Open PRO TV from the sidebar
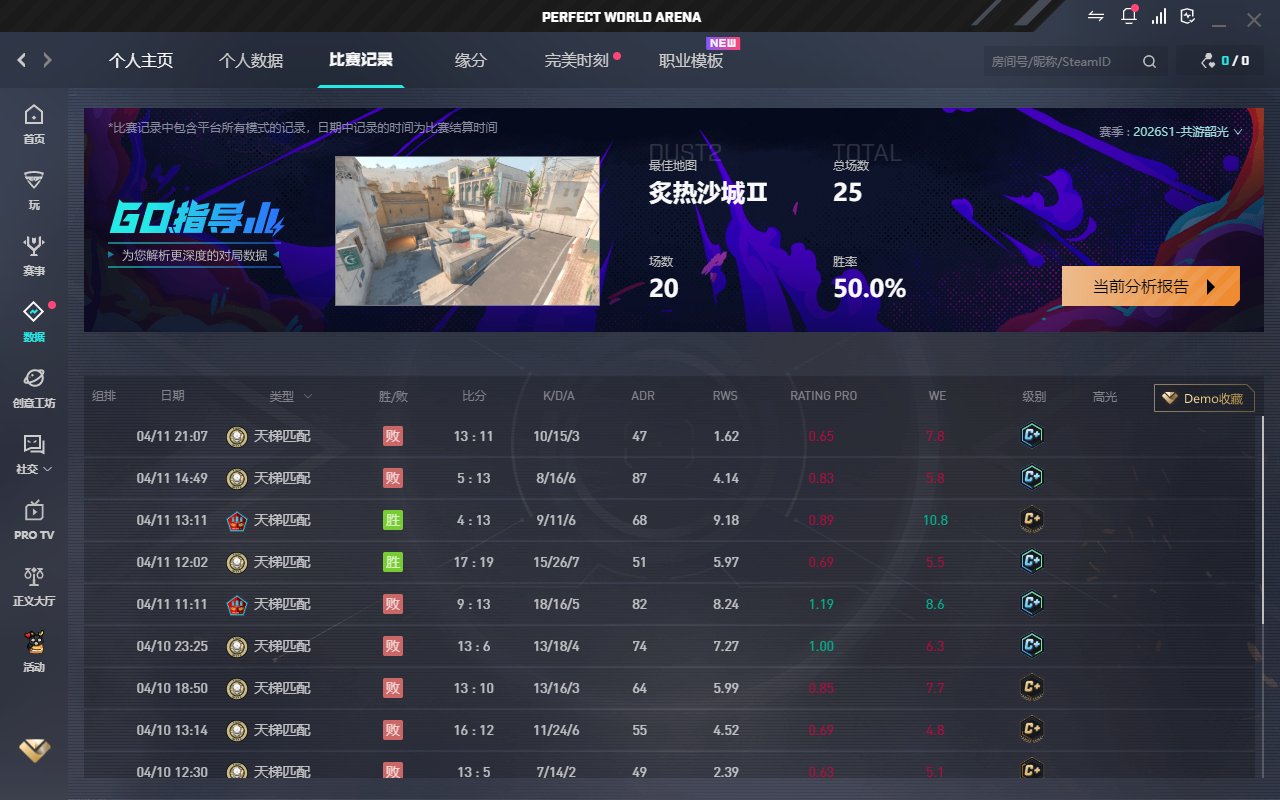This screenshot has height=800, width=1280. click(34, 519)
